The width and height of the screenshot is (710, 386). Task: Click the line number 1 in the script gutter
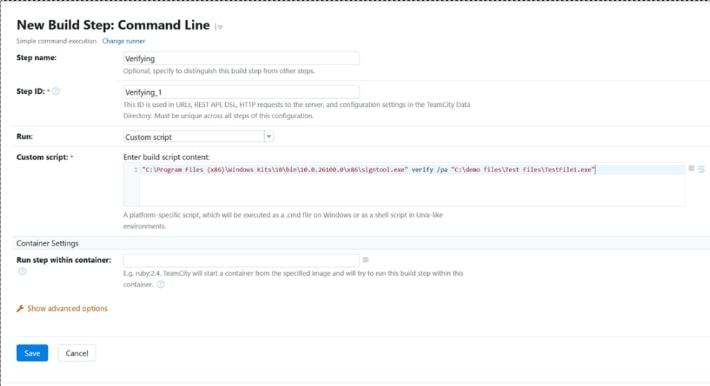pos(136,170)
